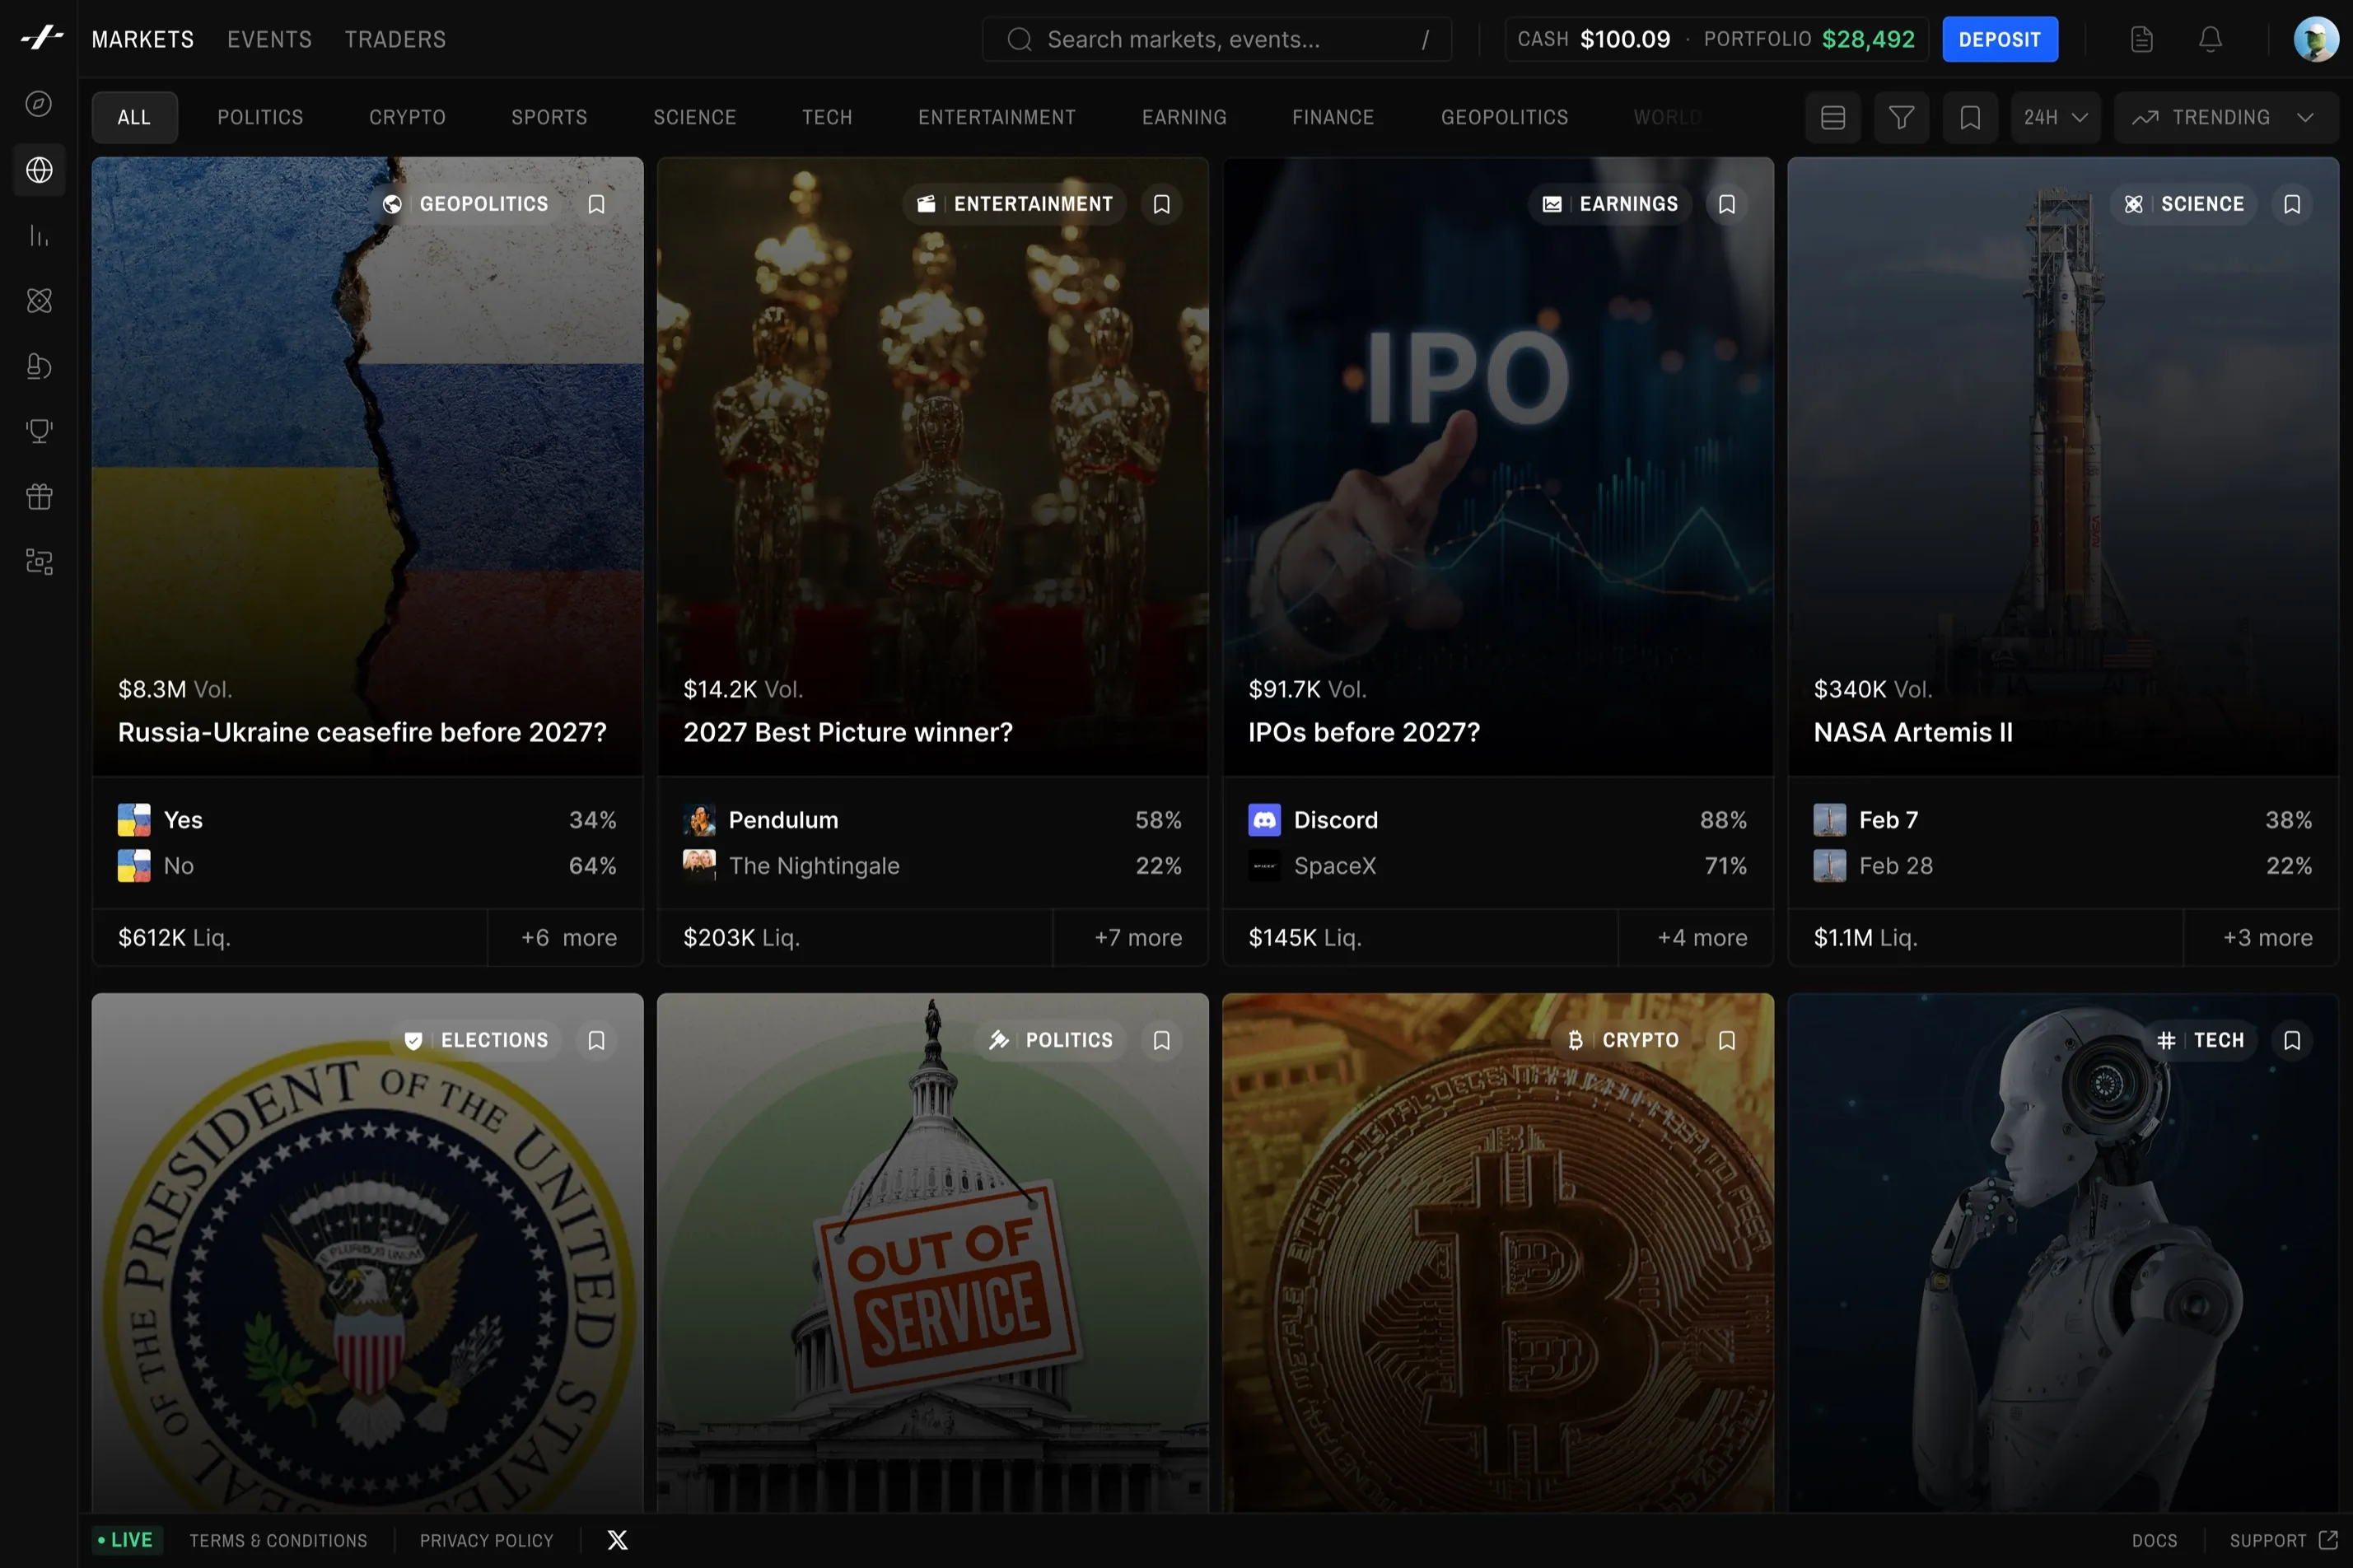Viewport: 2353px width, 1568px height.
Task: Select the All category tab
Action: (x=134, y=118)
